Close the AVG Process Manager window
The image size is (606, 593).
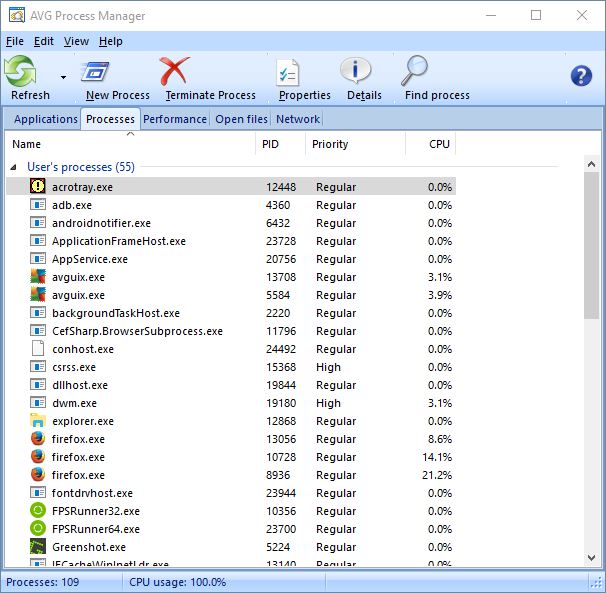tap(582, 15)
